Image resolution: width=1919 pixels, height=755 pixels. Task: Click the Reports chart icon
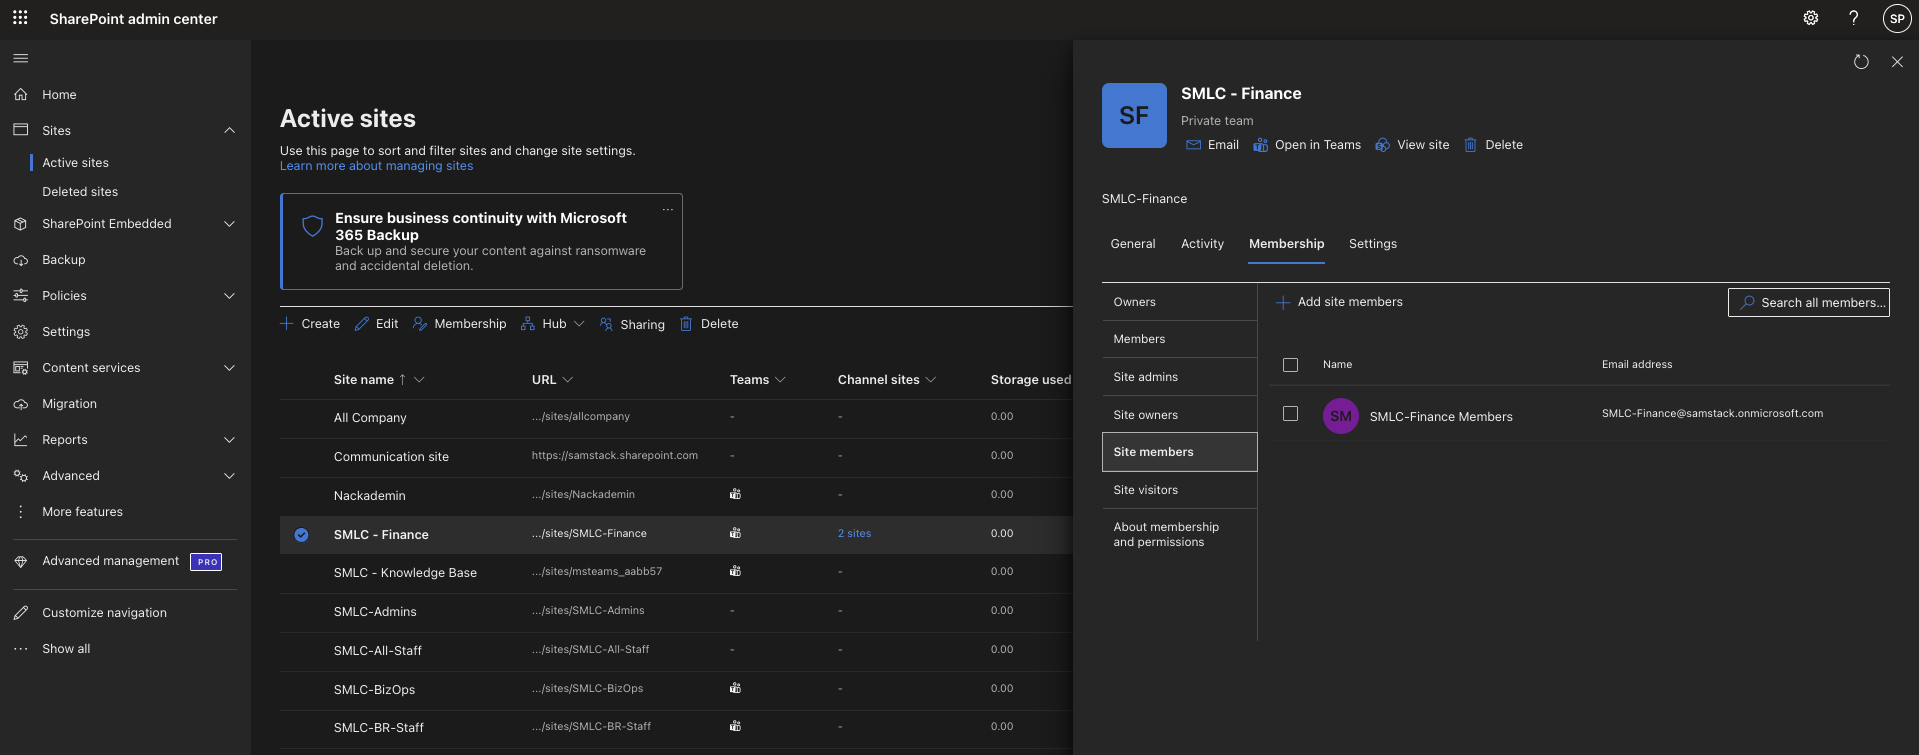pyautogui.click(x=20, y=440)
